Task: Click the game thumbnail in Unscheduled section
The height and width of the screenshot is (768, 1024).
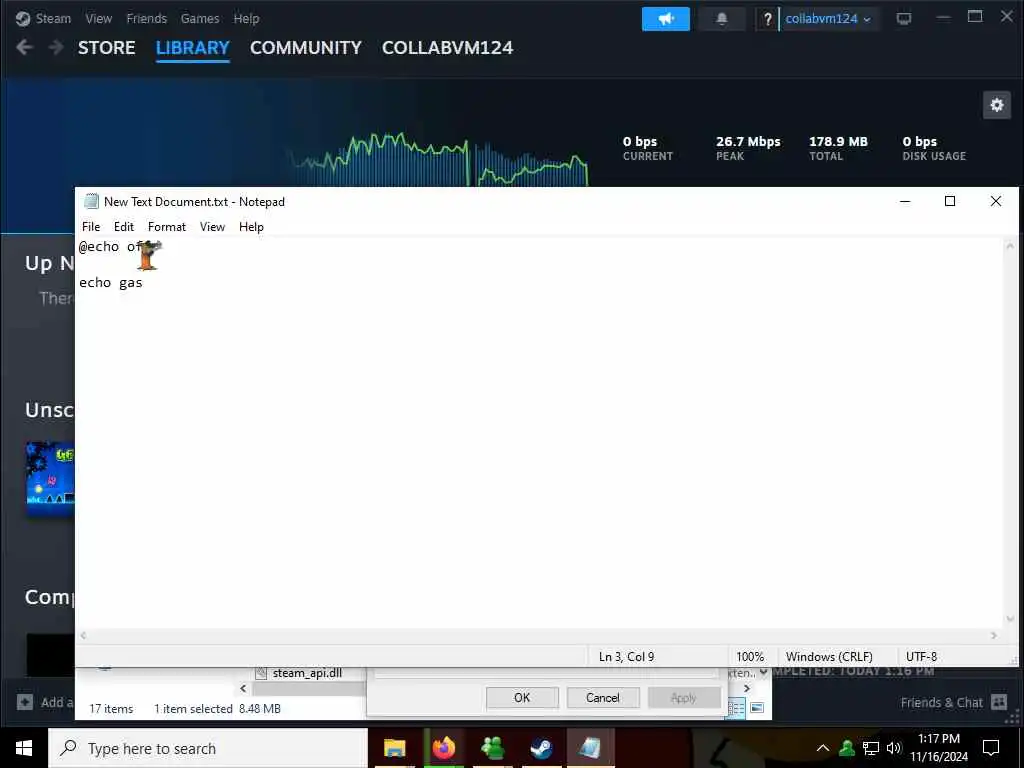Action: tap(50, 479)
